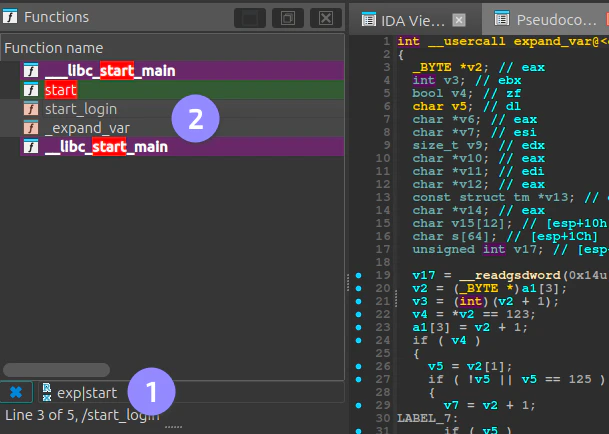Image resolution: width=609 pixels, height=434 pixels.
Task: Toggle breakpoint dot on line 26
Action: tap(358, 366)
